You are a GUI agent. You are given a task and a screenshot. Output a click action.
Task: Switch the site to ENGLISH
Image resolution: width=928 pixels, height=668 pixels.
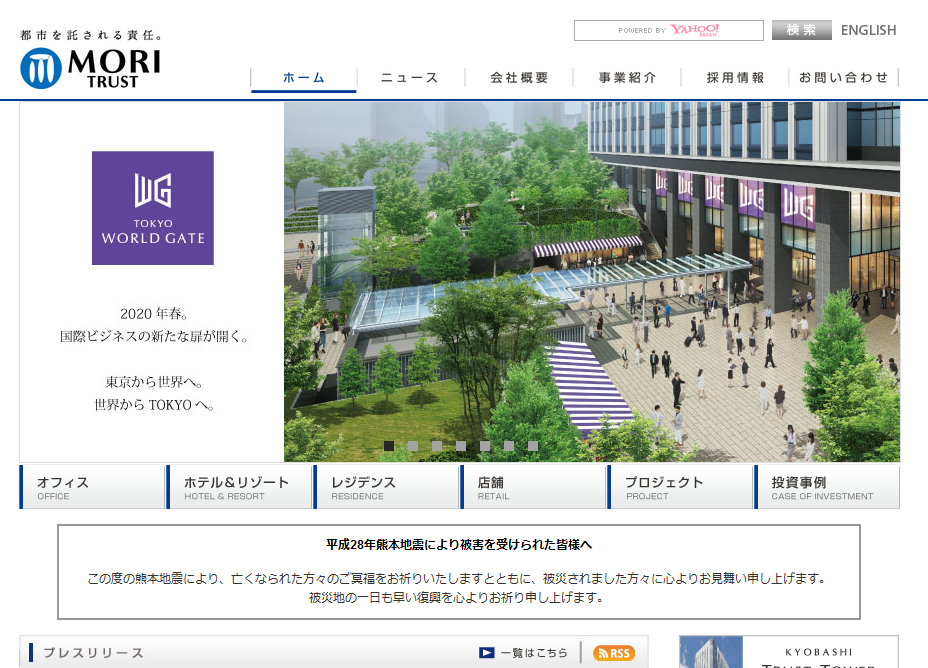click(x=868, y=30)
